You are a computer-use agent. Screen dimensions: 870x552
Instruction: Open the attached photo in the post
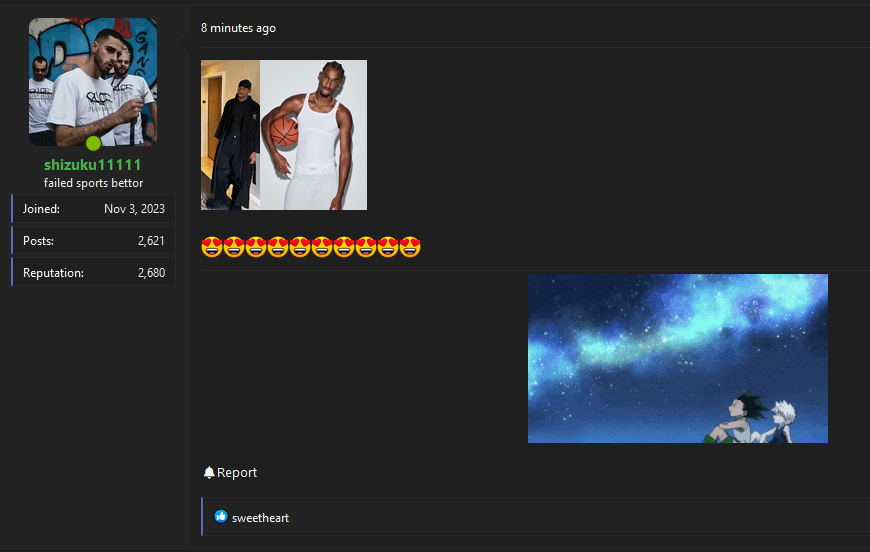(x=284, y=135)
